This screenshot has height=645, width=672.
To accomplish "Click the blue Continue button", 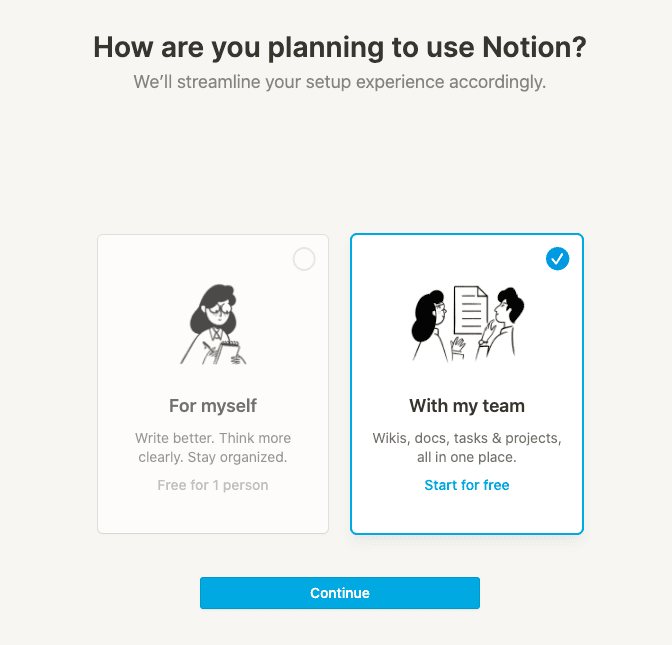I will [340, 593].
